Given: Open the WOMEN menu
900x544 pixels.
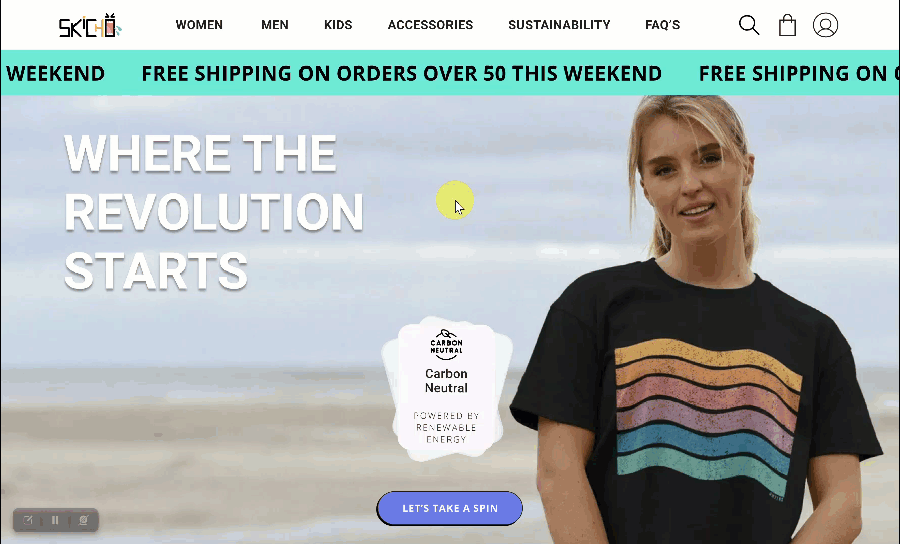Looking at the screenshot, I should [x=199, y=25].
